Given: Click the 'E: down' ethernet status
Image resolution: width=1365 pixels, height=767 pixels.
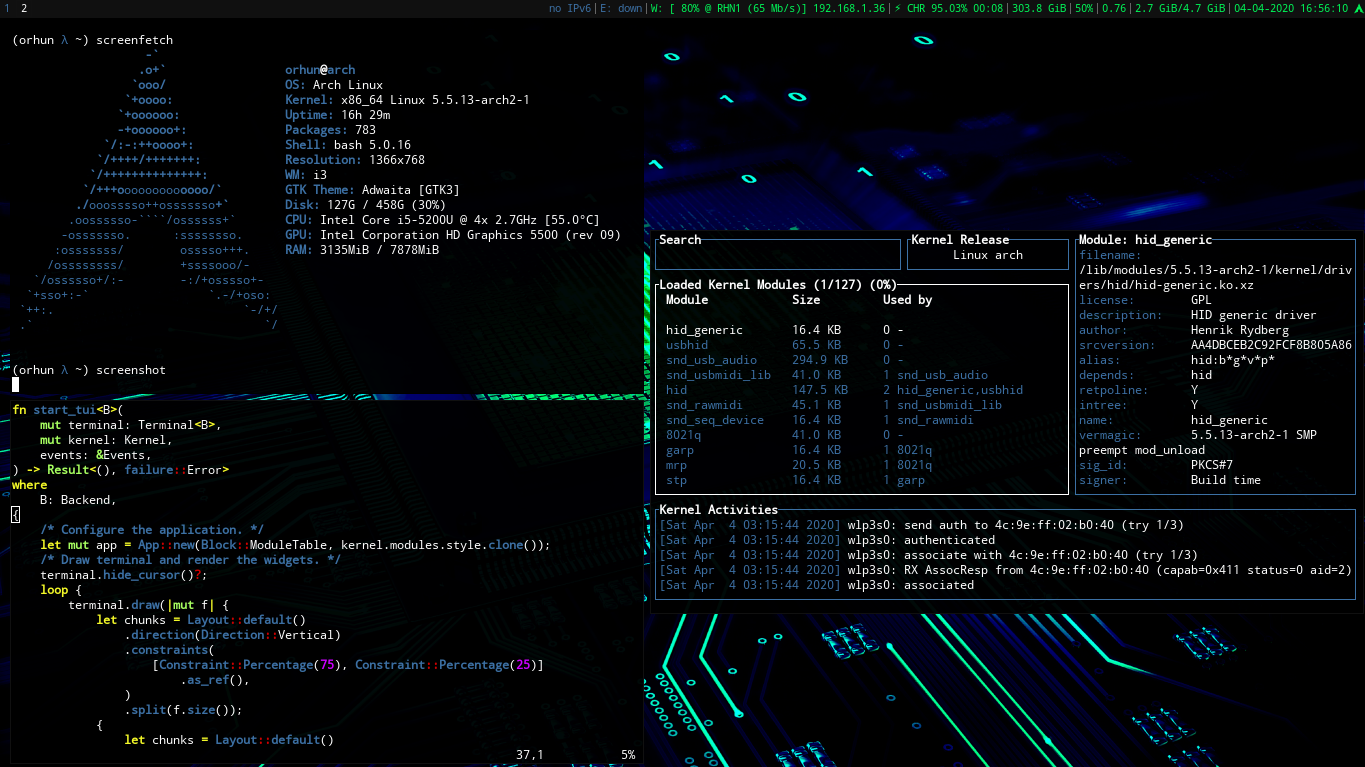Looking at the screenshot, I should (x=621, y=8).
